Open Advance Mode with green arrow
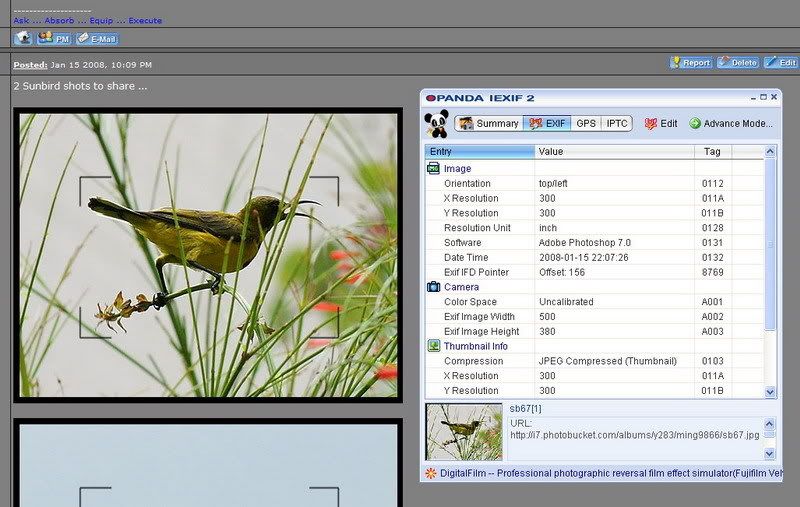Image resolution: width=800 pixels, height=507 pixels. [731, 123]
